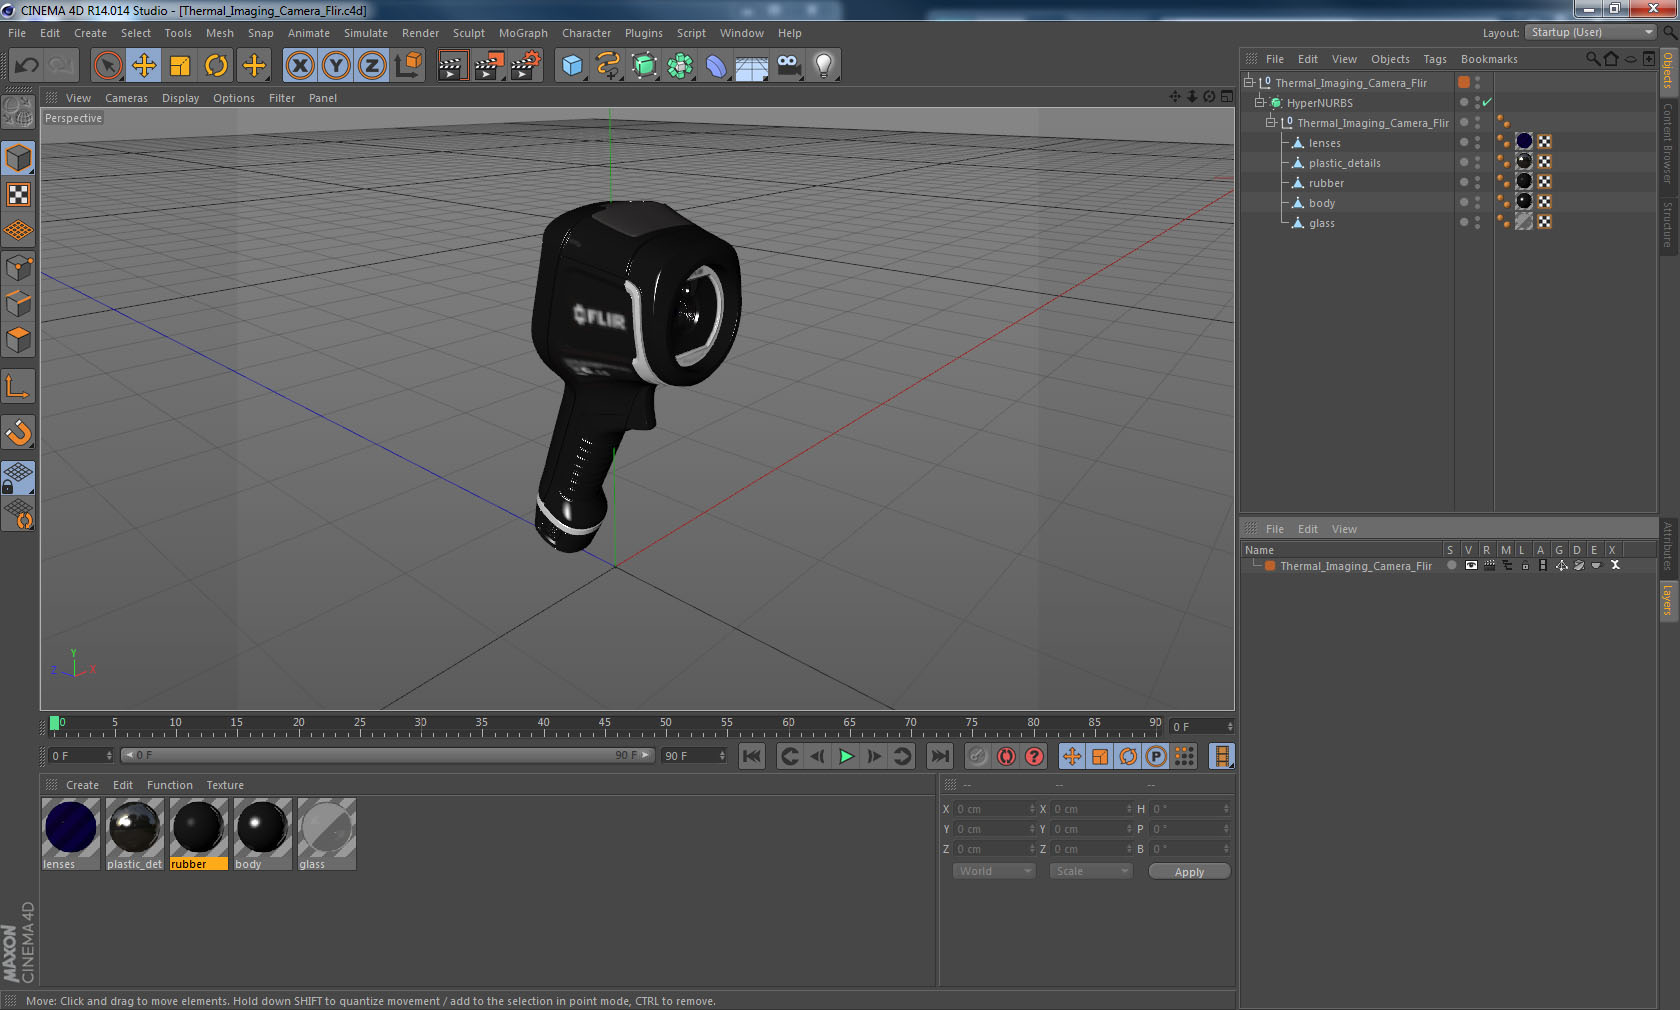Toggle Z axis lock
The width and height of the screenshot is (1680, 1010).
372,66
